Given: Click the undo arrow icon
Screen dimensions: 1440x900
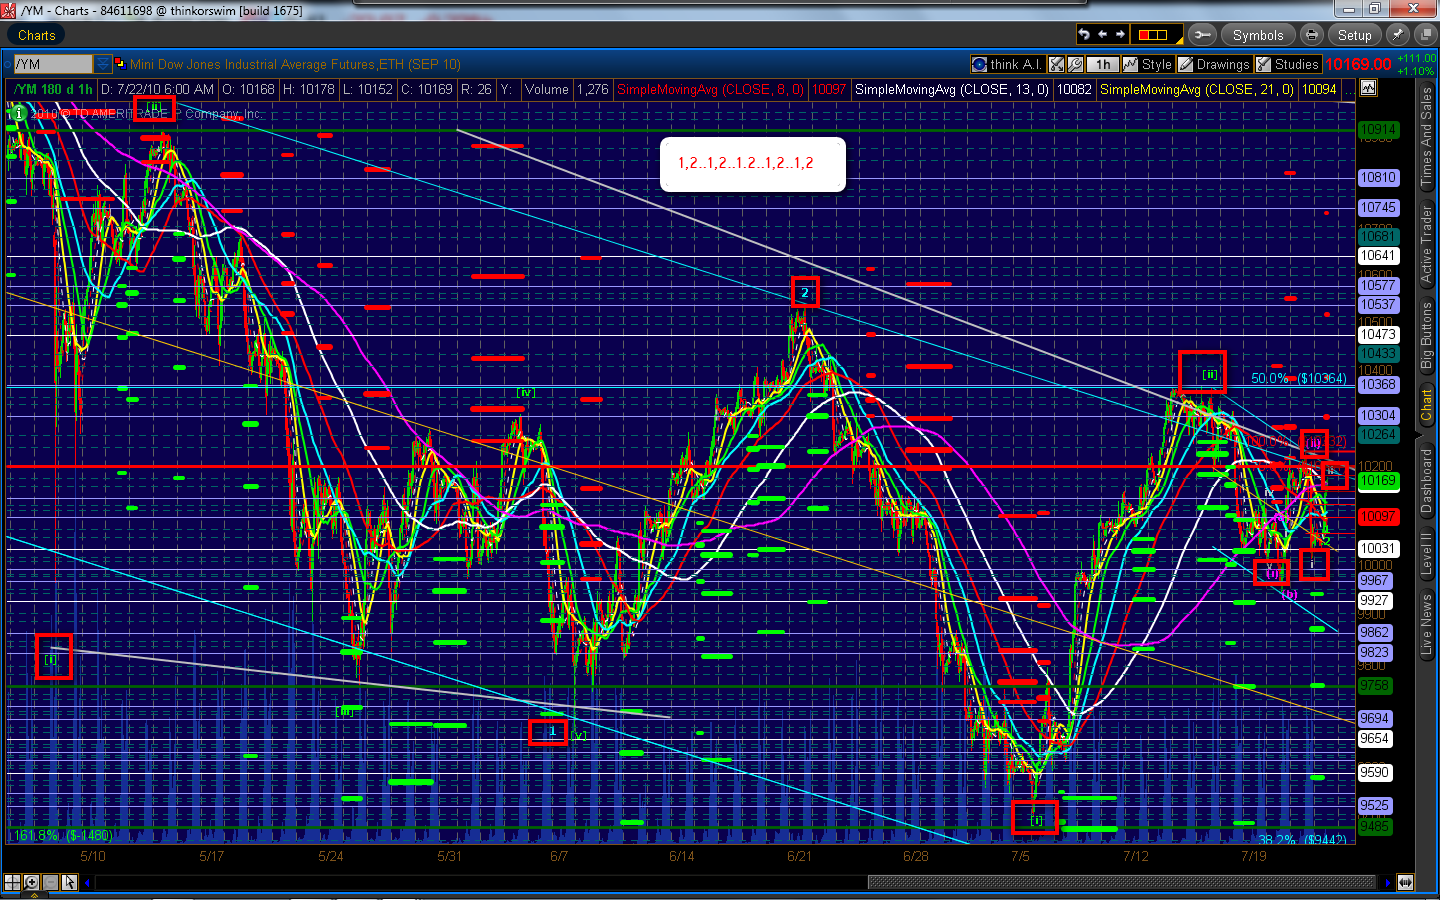Looking at the screenshot, I should 1084,35.
